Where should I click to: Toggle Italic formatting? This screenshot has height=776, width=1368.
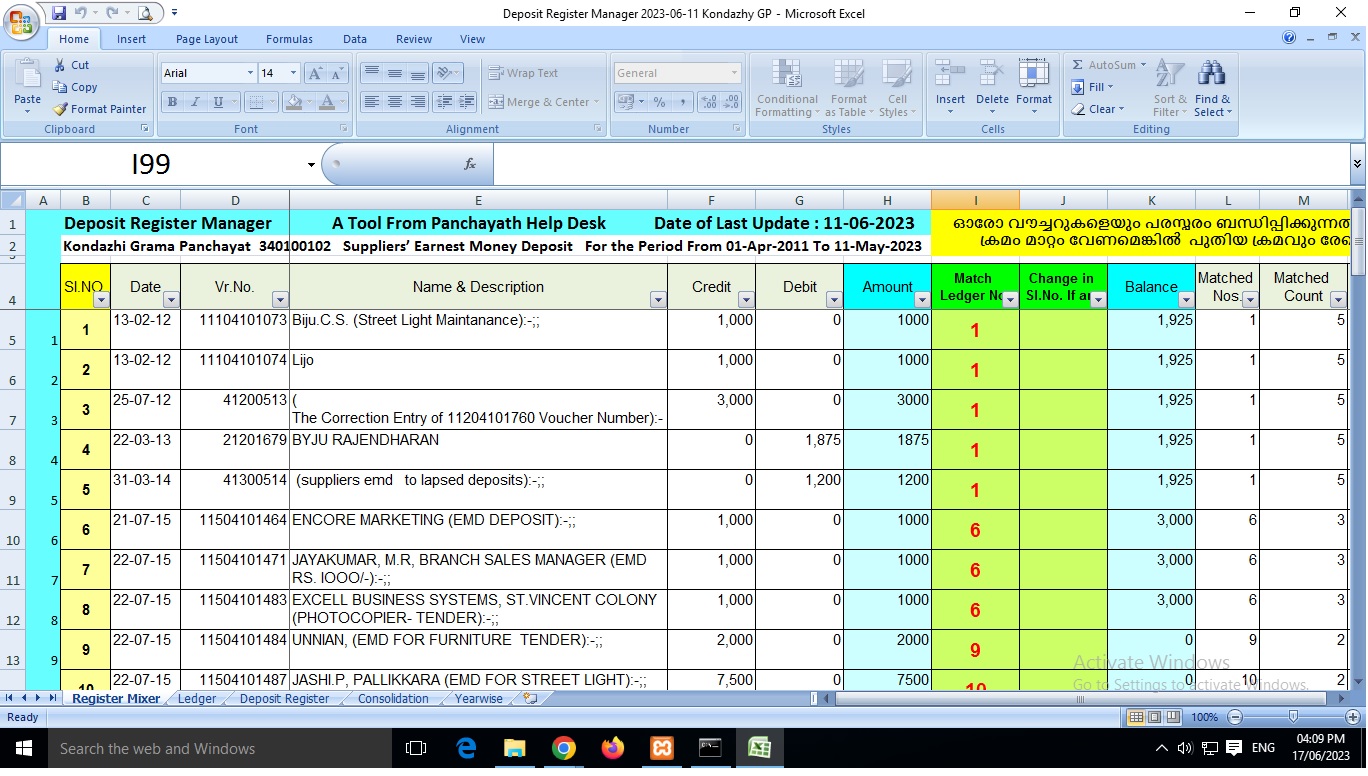point(195,102)
